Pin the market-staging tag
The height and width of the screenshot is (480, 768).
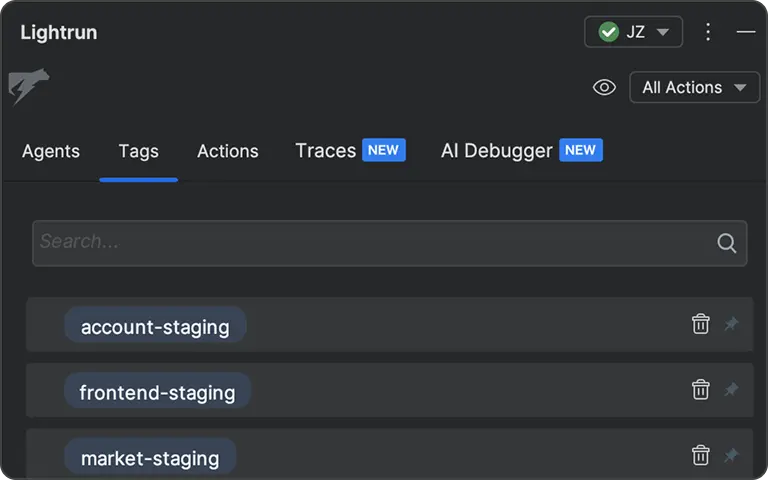point(731,456)
